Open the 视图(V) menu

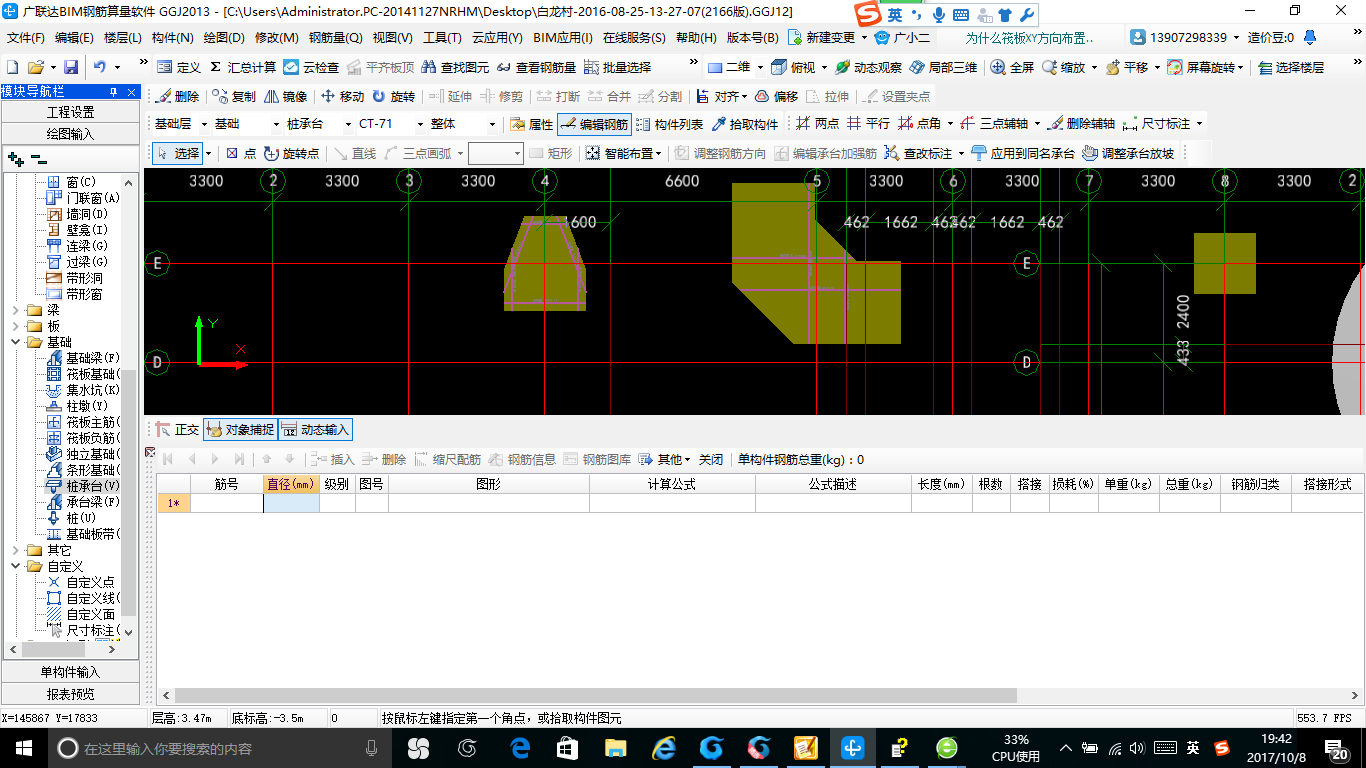coord(392,37)
